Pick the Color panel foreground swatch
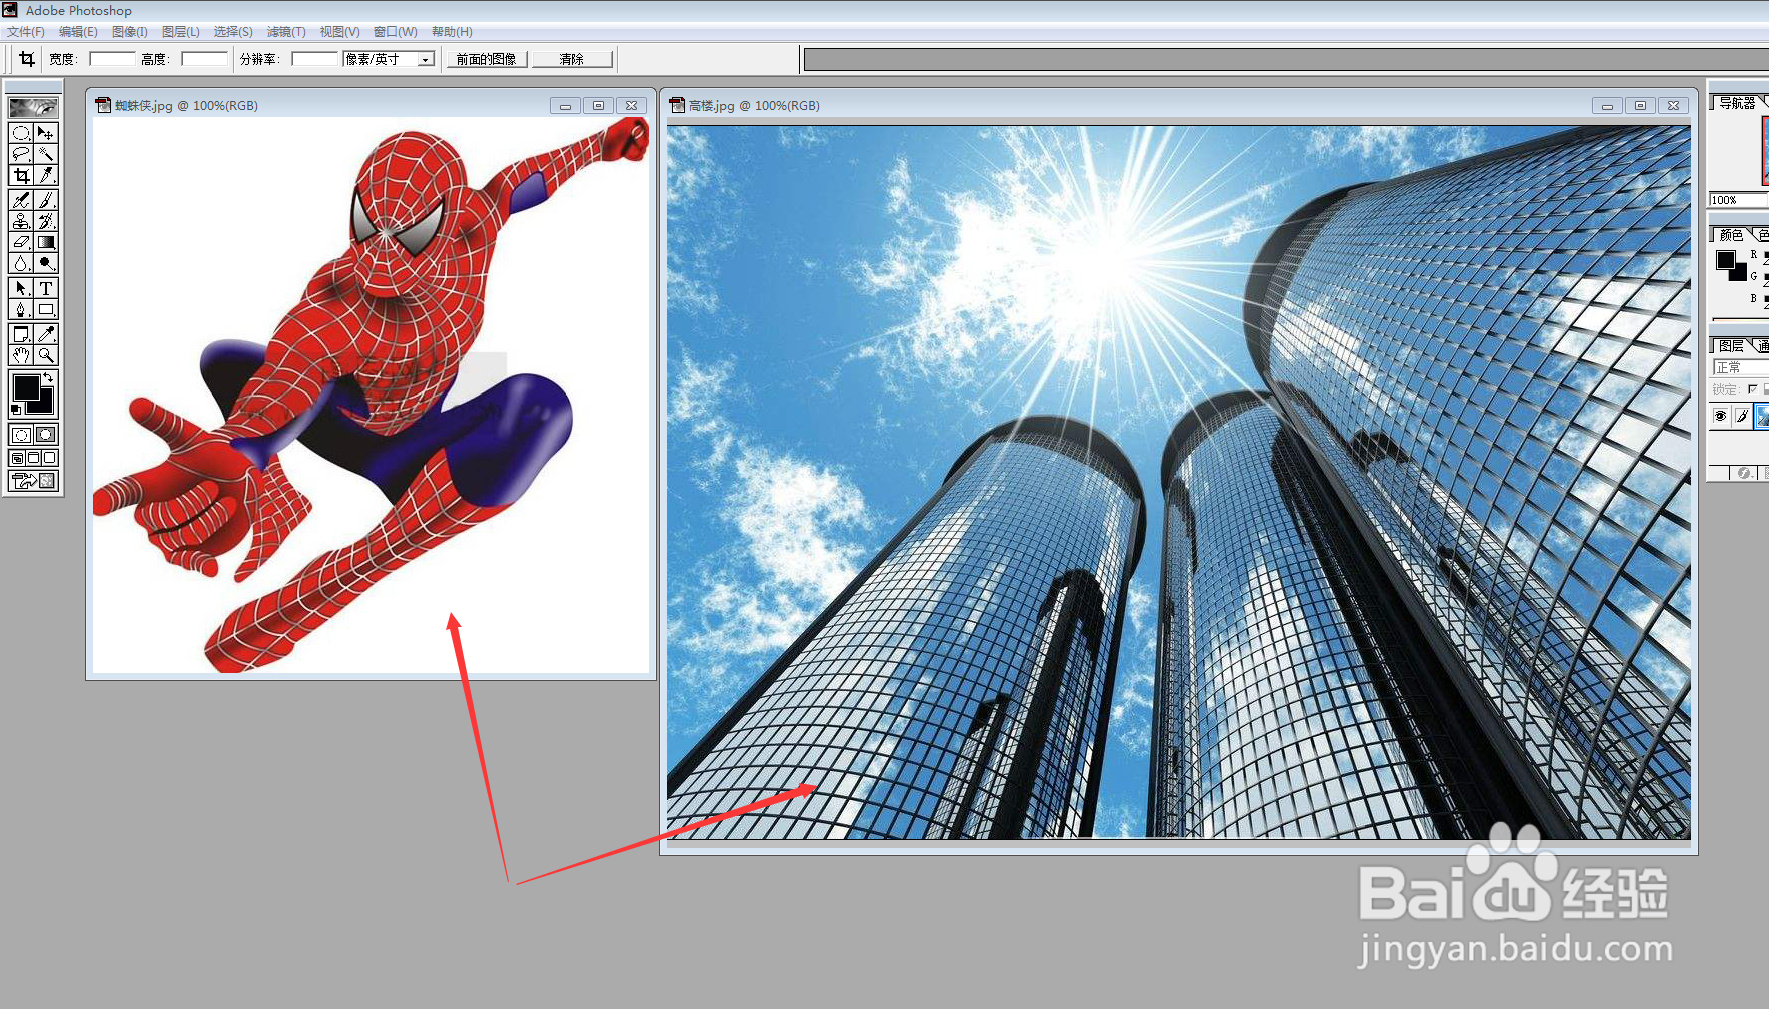The height and width of the screenshot is (1009, 1769). (1726, 260)
